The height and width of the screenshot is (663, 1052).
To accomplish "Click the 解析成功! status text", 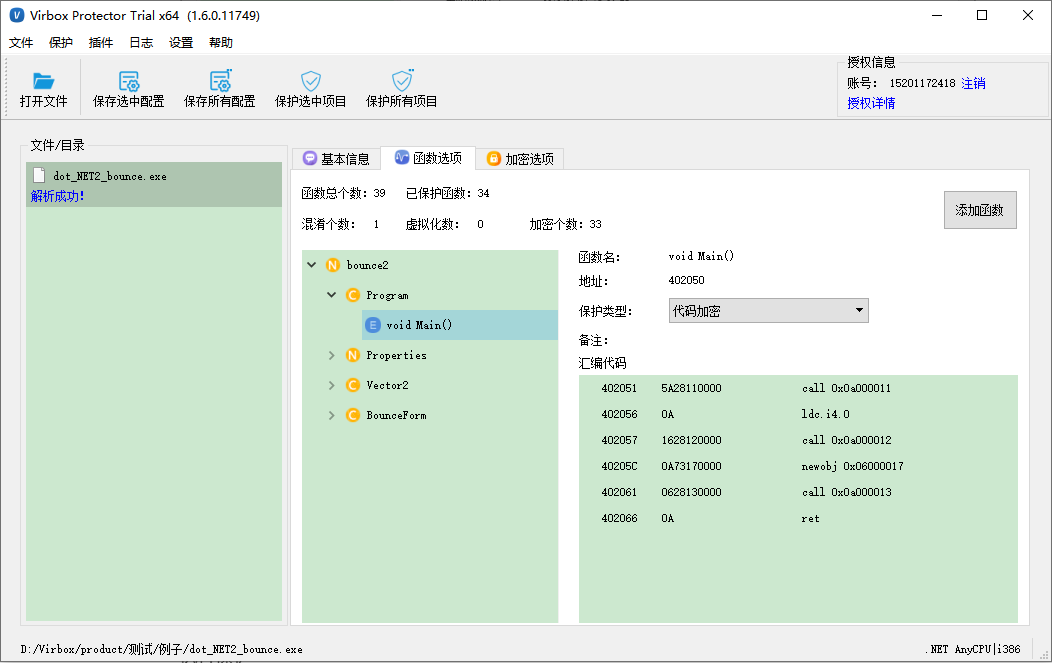I will [57, 196].
